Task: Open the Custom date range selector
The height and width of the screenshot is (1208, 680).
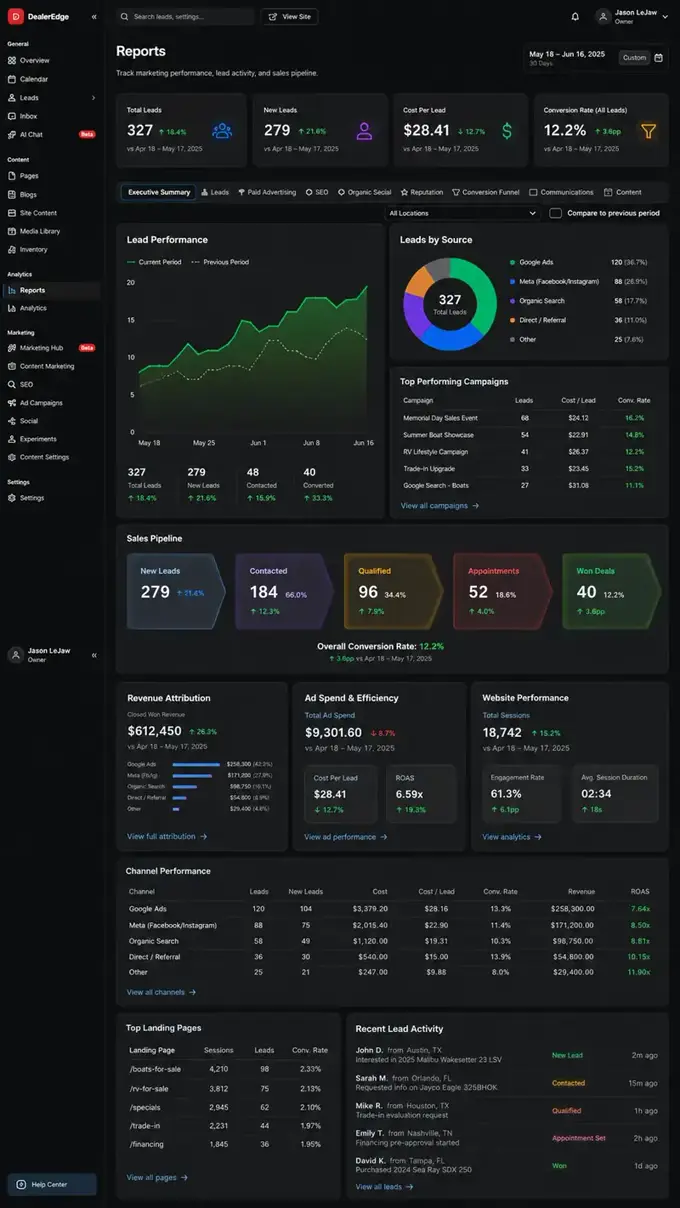Action: point(635,58)
